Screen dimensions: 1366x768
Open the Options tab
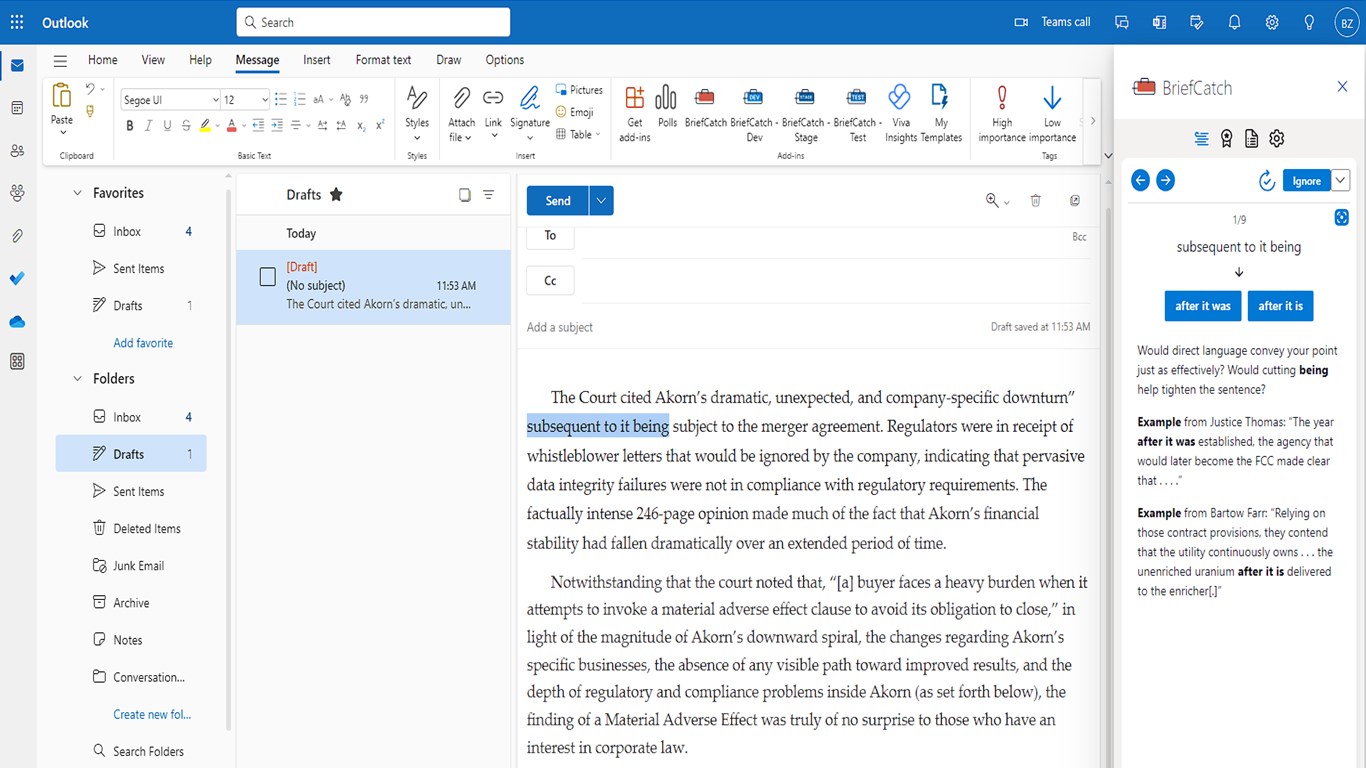(x=505, y=60)
